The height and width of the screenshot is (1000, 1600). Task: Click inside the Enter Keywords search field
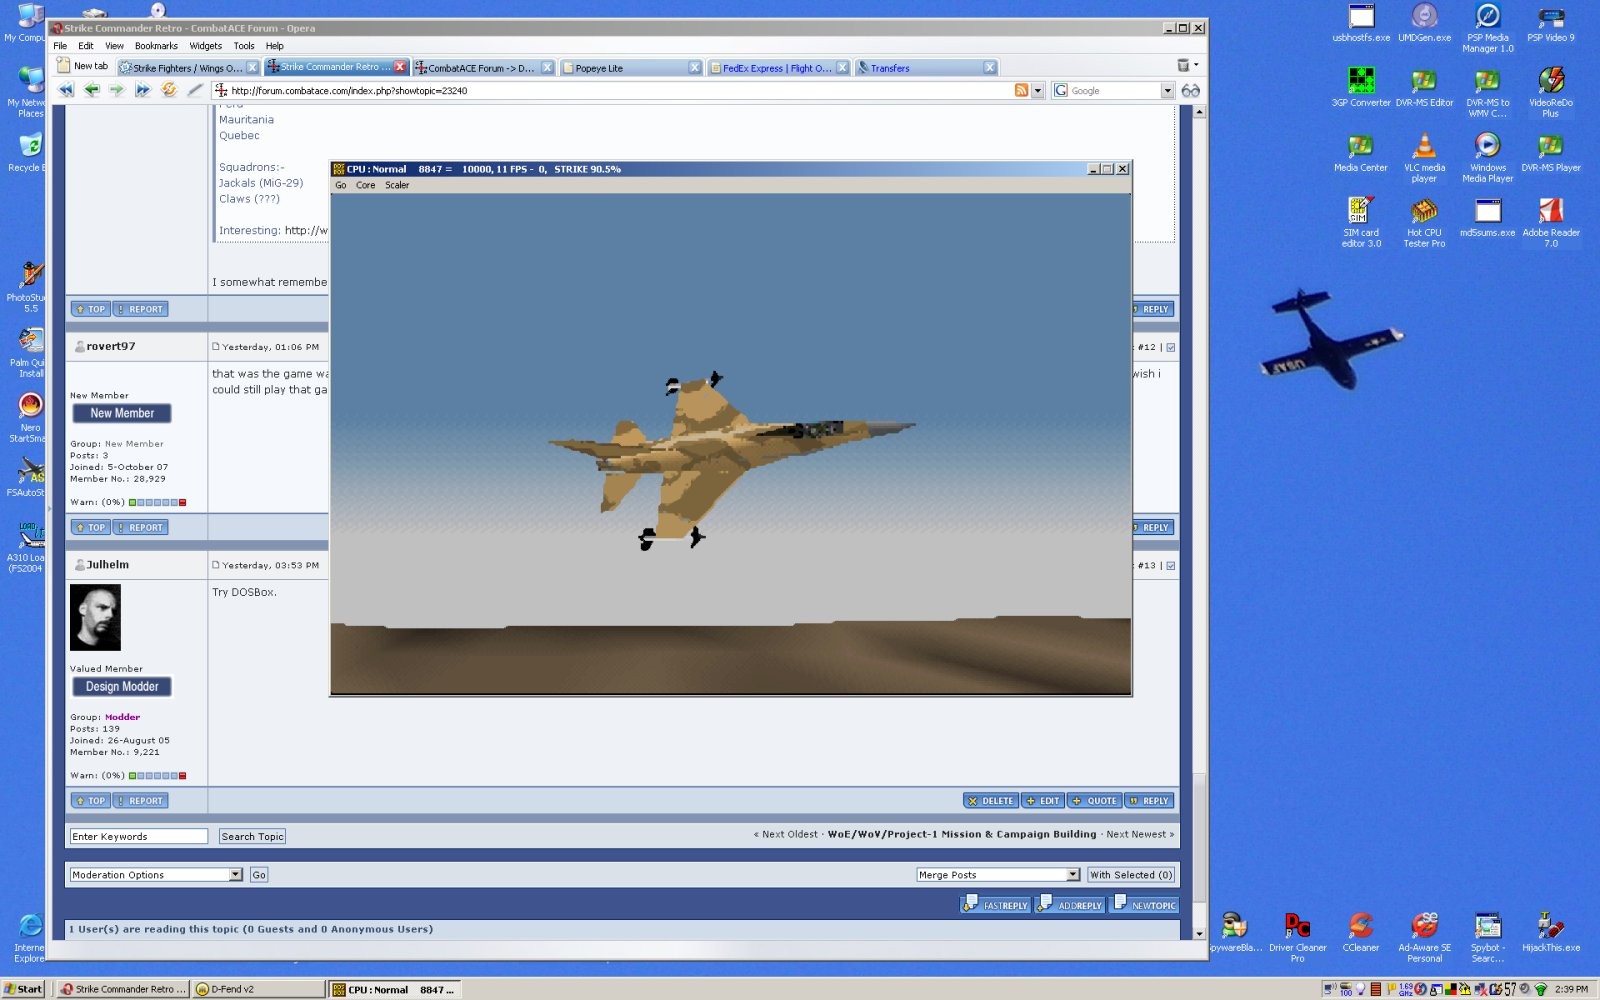[138, 837]
